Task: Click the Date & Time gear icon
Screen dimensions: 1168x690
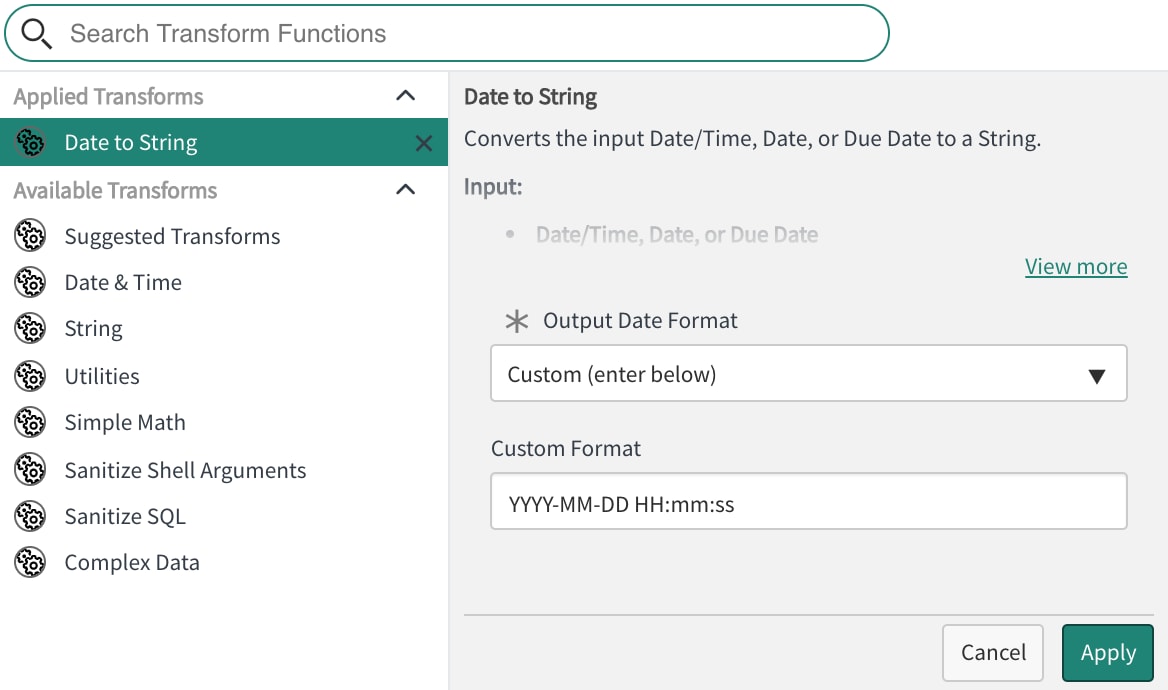Action: 30,282
